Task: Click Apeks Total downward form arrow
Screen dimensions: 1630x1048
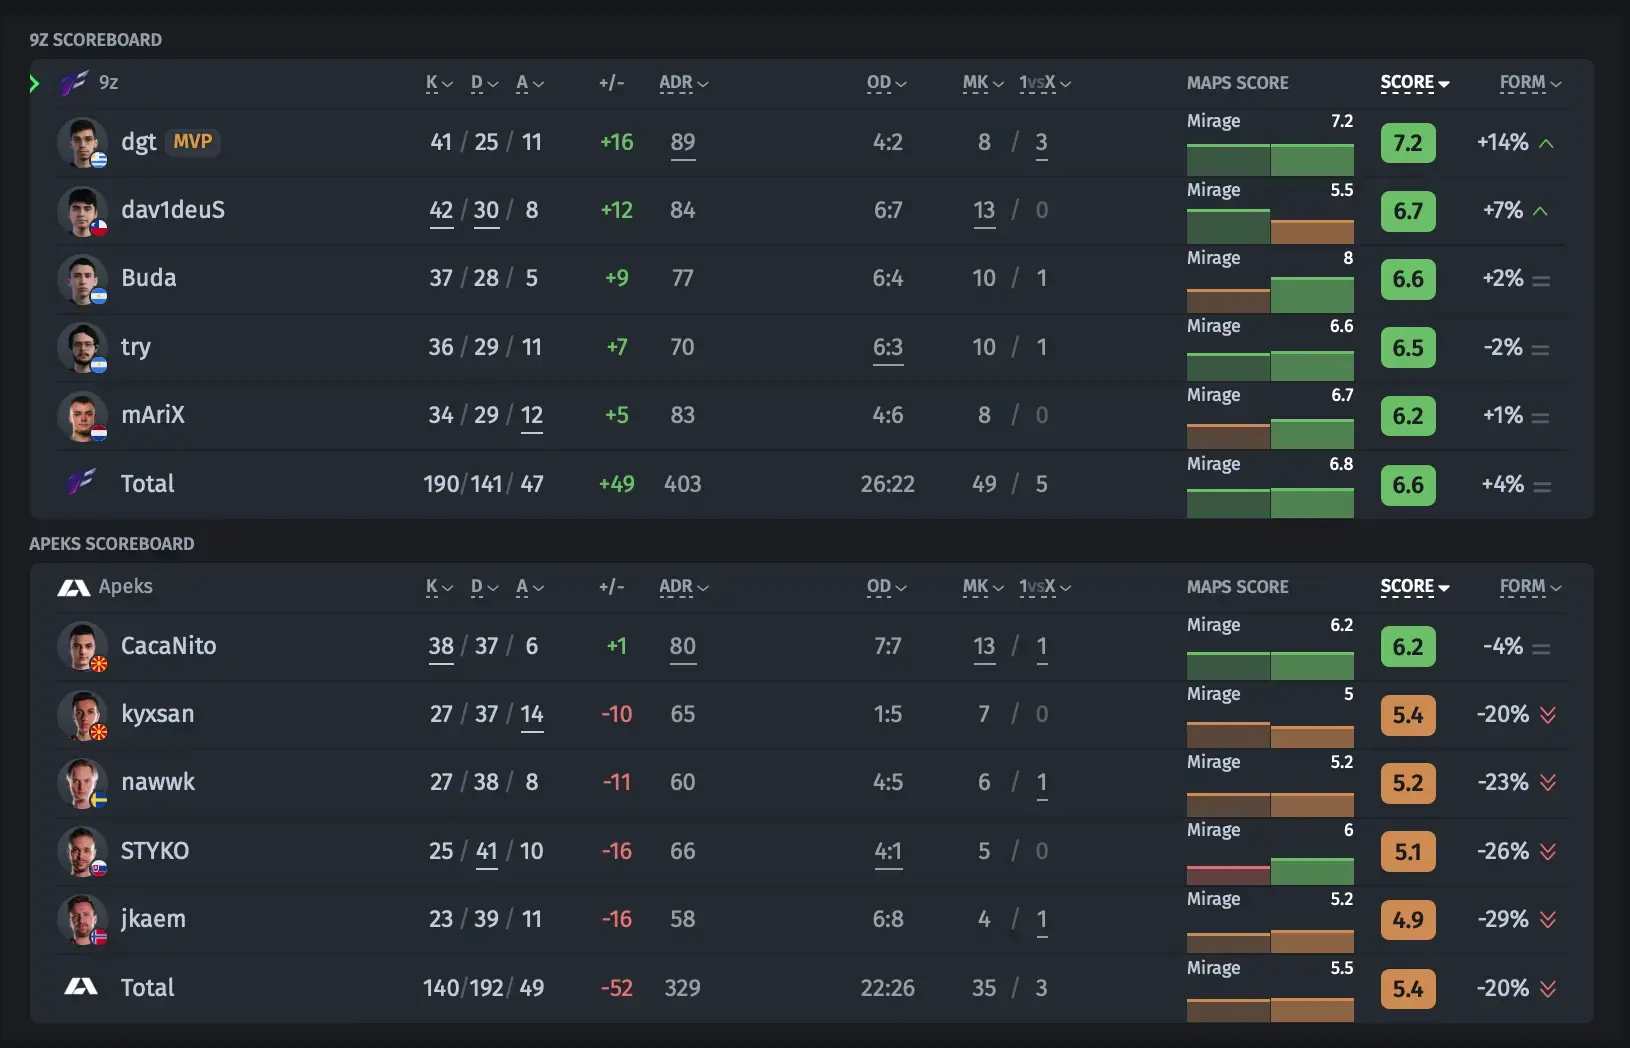Action: tap(1548, 988)
